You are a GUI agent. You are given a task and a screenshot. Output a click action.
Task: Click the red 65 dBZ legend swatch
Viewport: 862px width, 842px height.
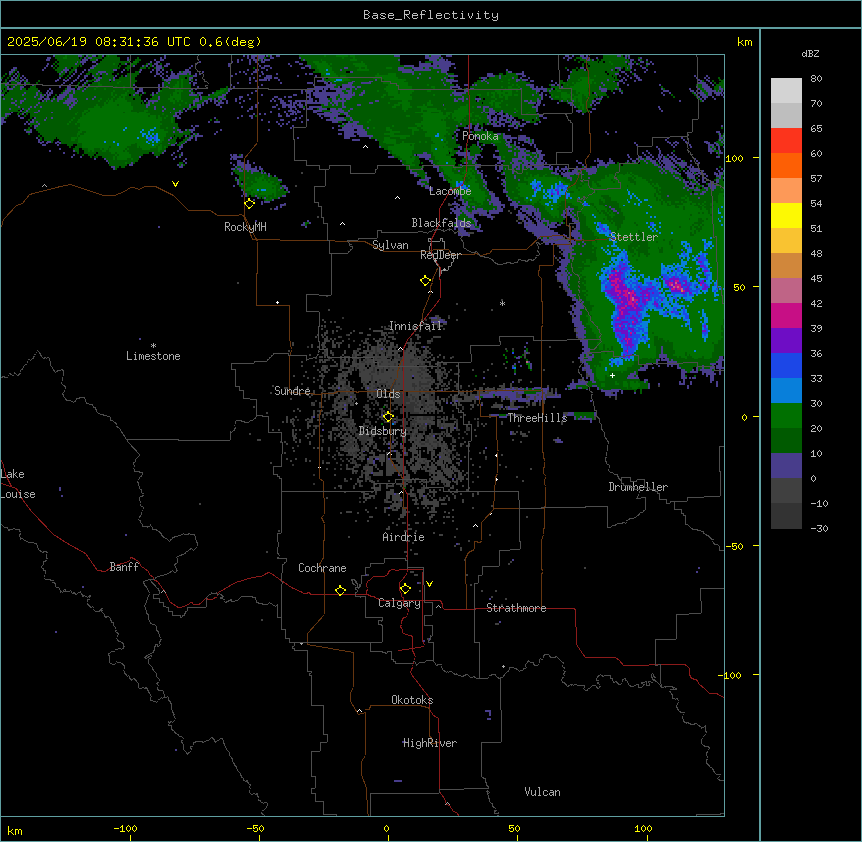[x=786, y=140]
